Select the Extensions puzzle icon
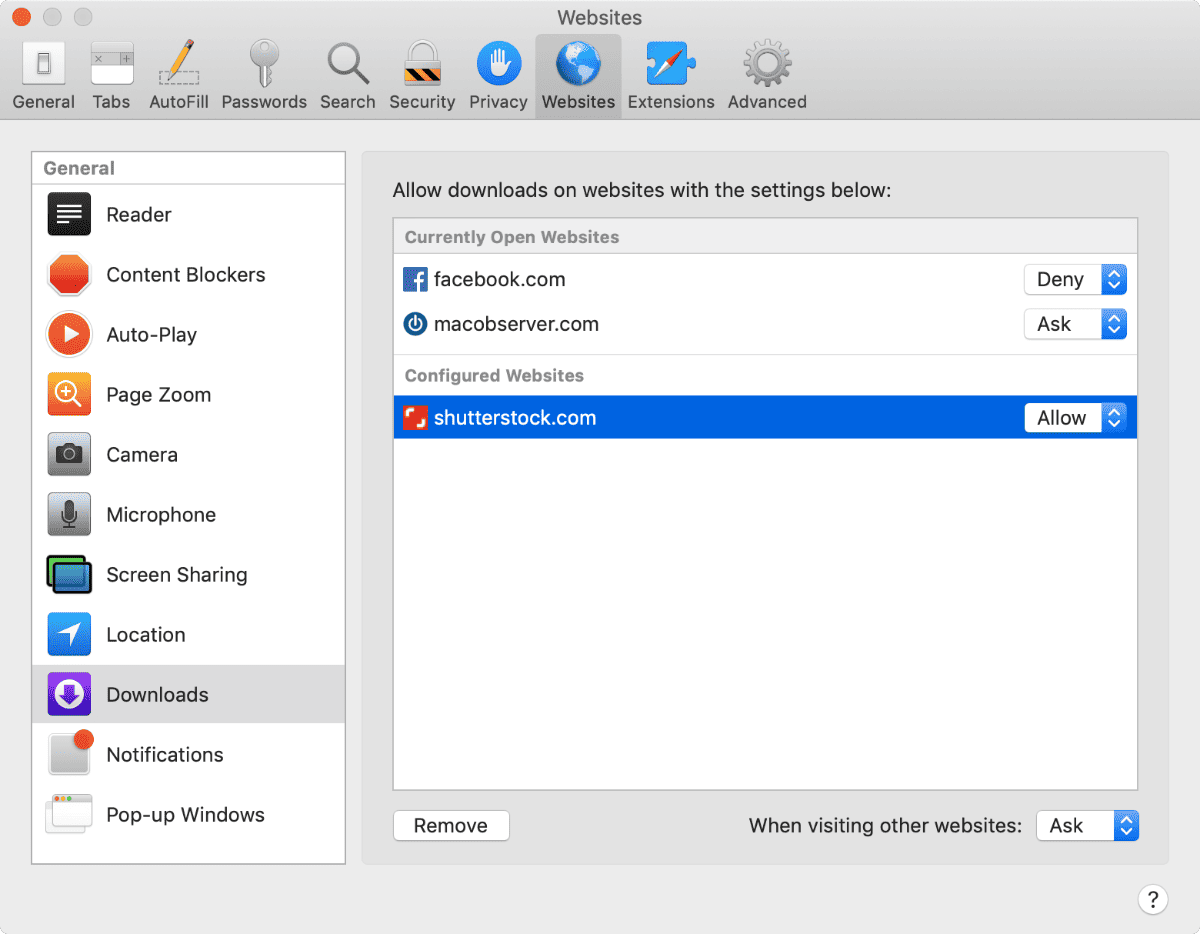The height and width of the screenshot is (934, 1200). (670, 76)
